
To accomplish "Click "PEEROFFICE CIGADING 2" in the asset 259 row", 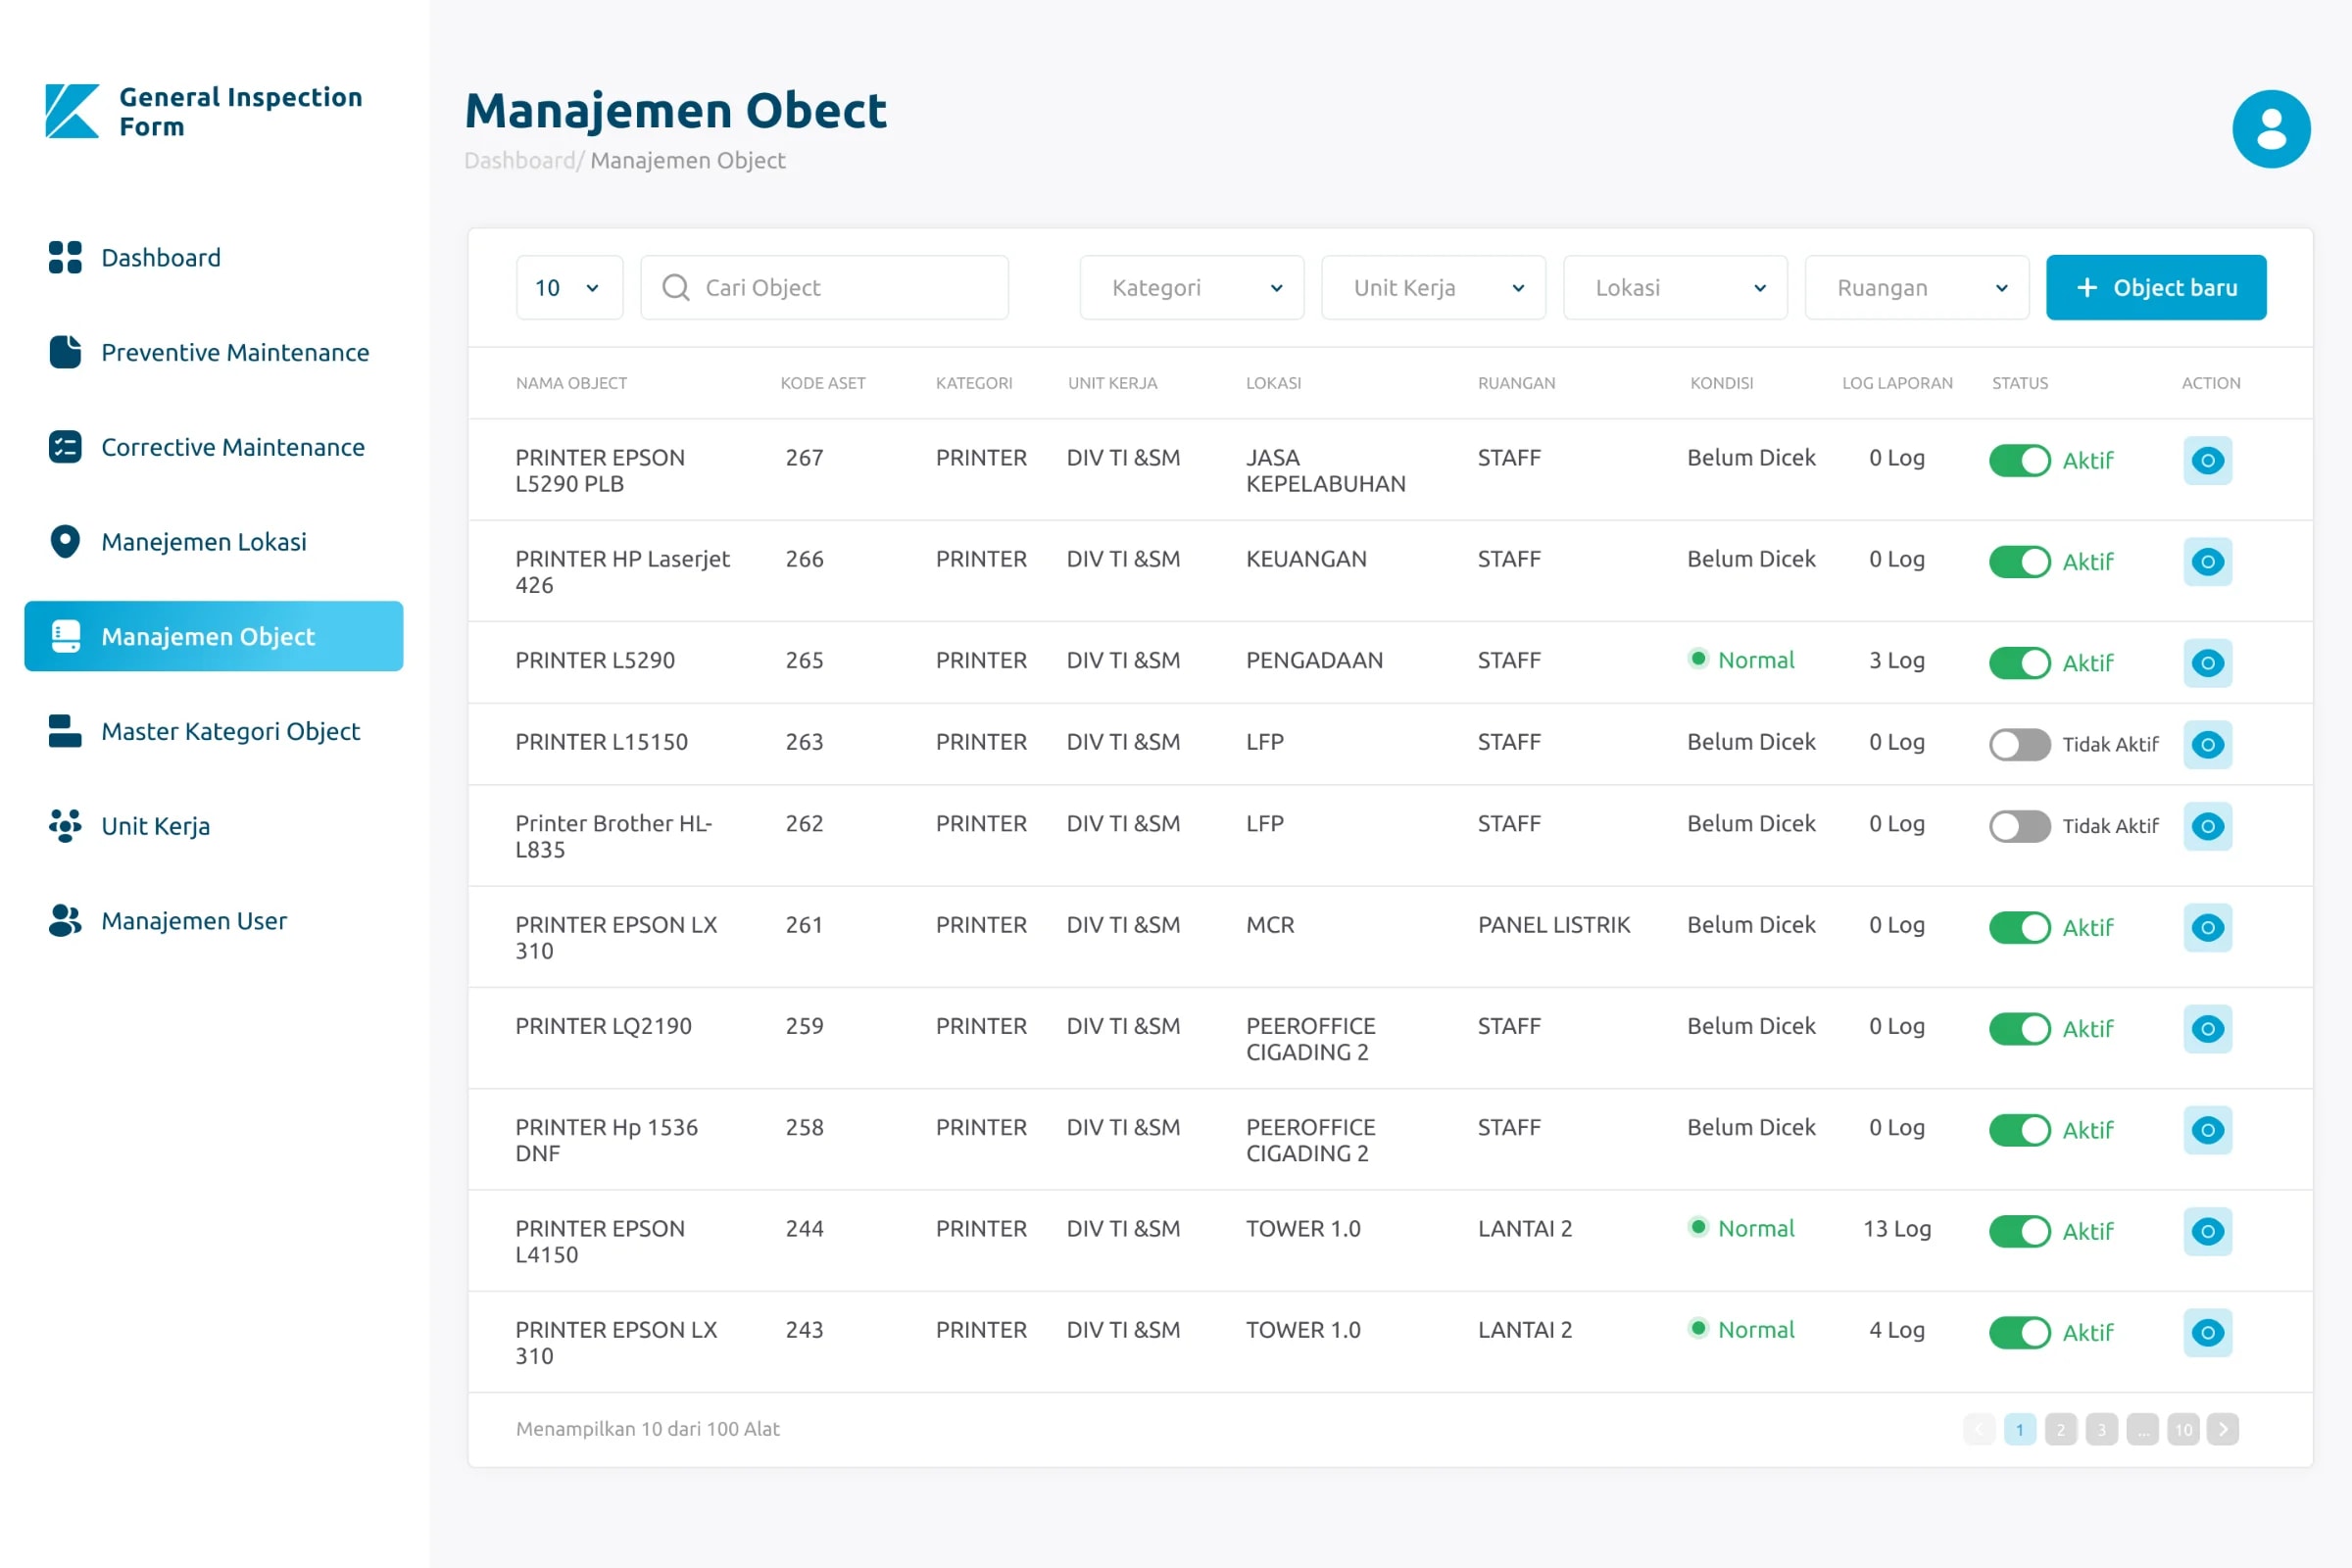I will (x=1310, y=1039).
